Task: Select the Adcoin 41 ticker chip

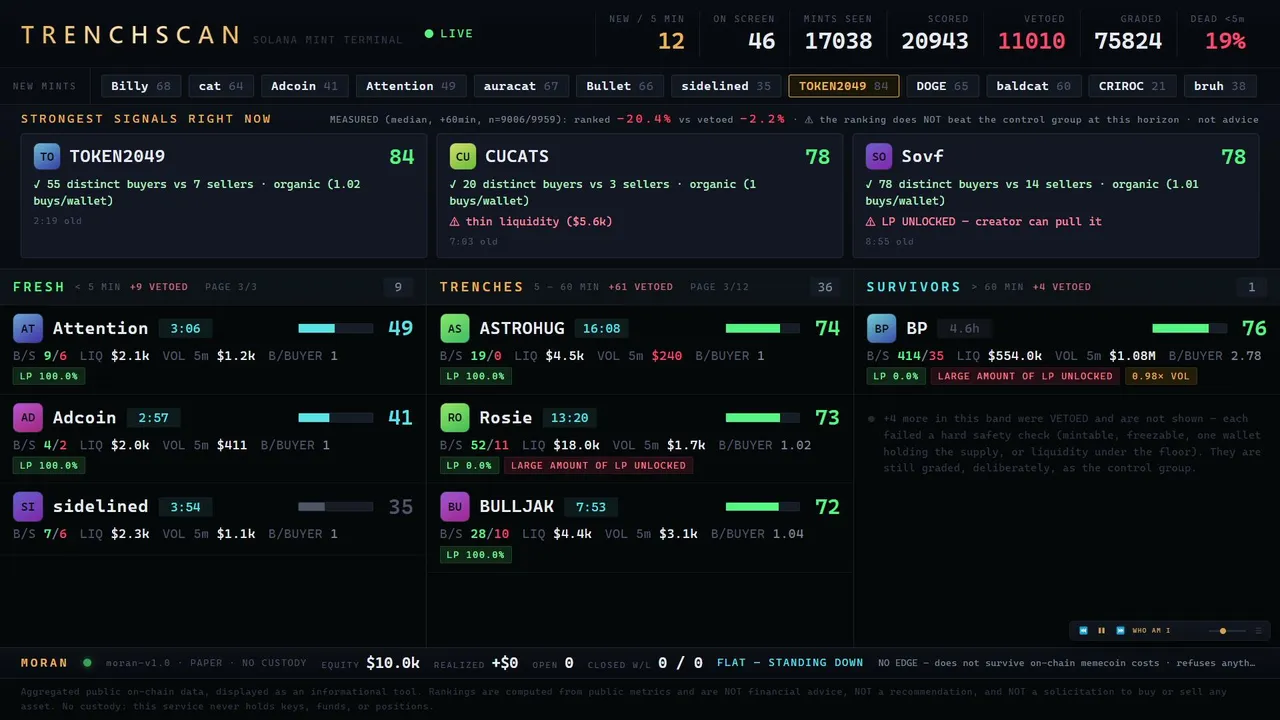Action: point(305,86)
